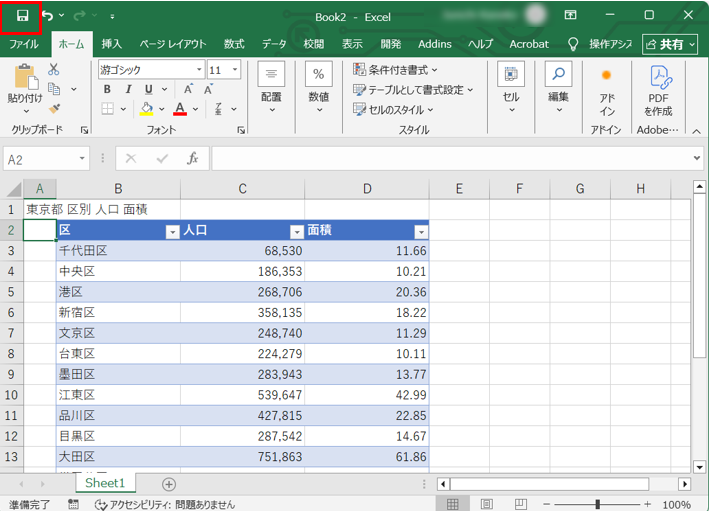
Task: Select the cell containing 千代田区
Action: point(118,251)
